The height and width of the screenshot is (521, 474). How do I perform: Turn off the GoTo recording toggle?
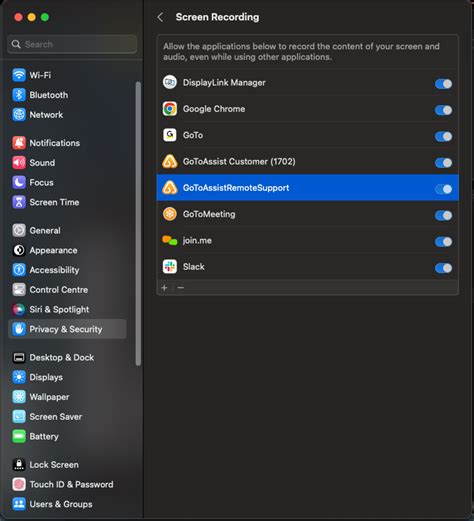443,136
